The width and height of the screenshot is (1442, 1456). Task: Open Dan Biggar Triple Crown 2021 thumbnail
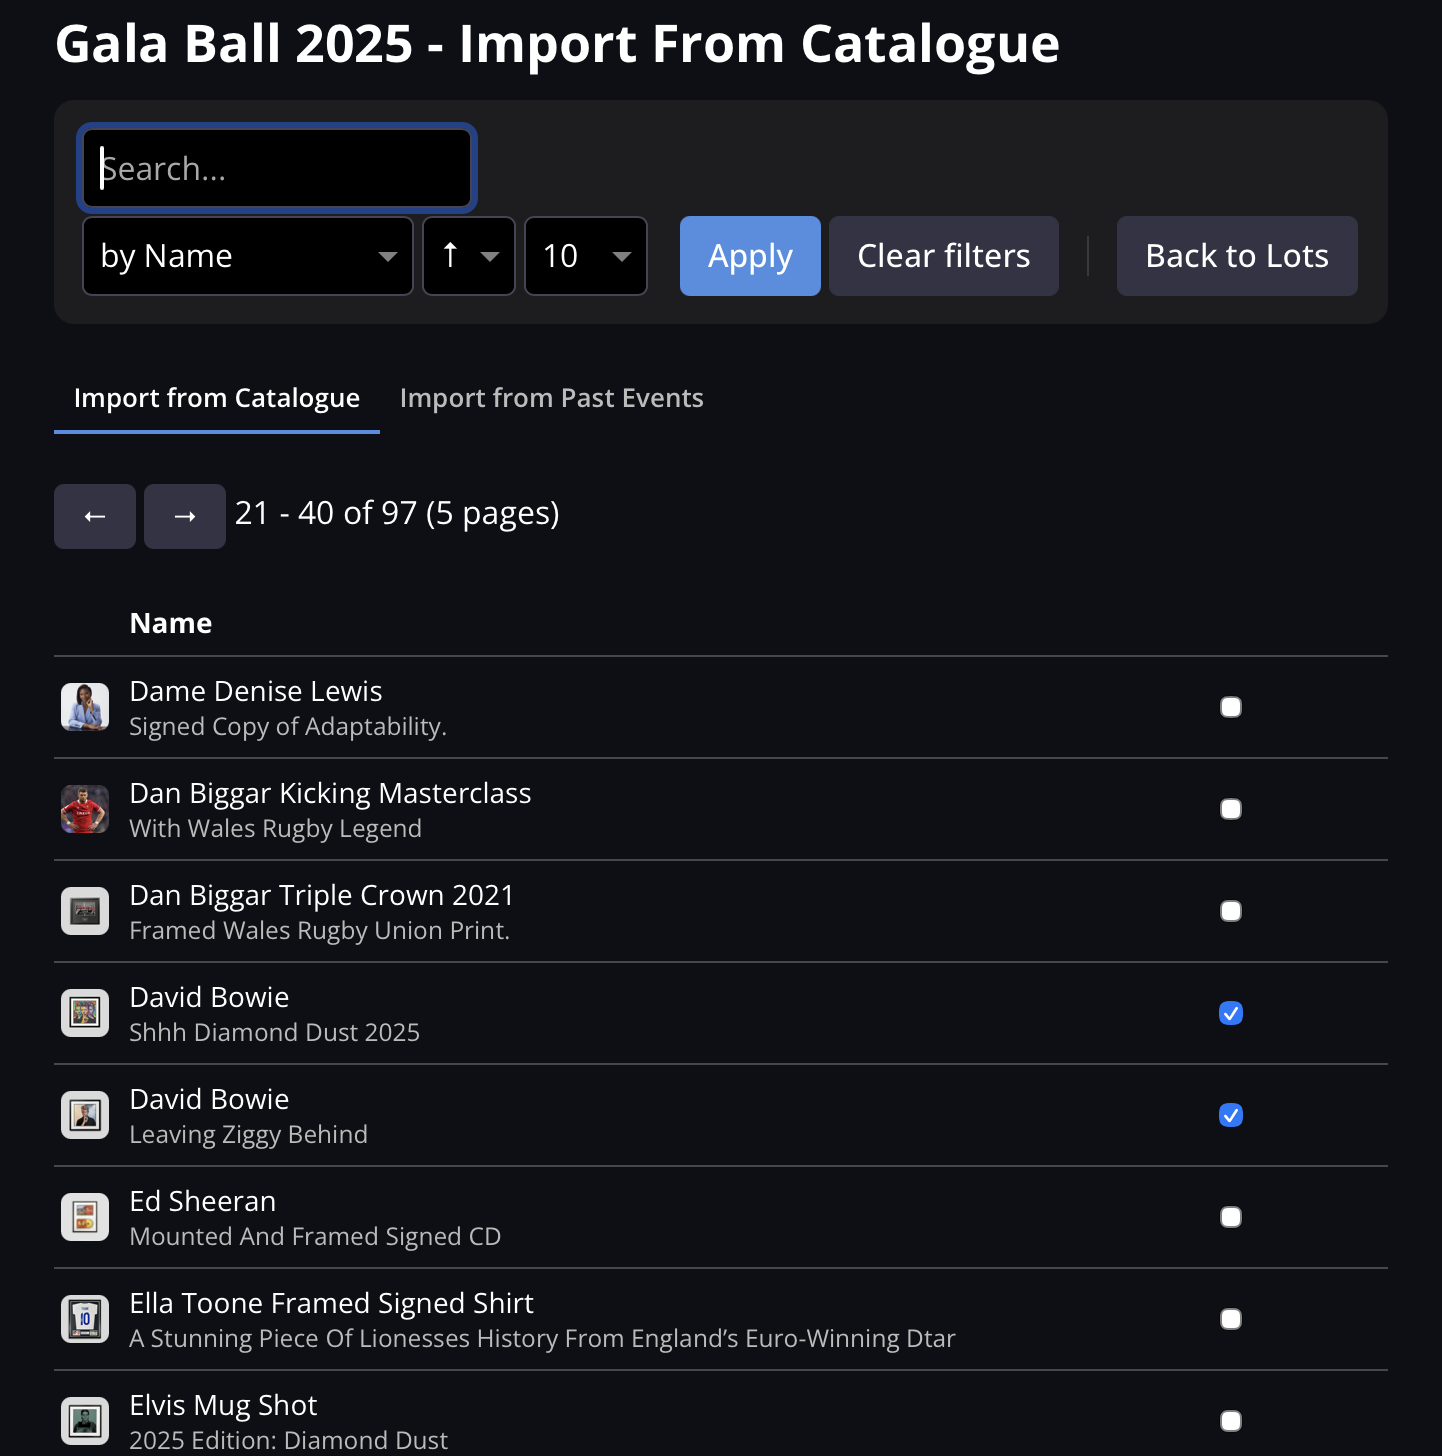85,911
